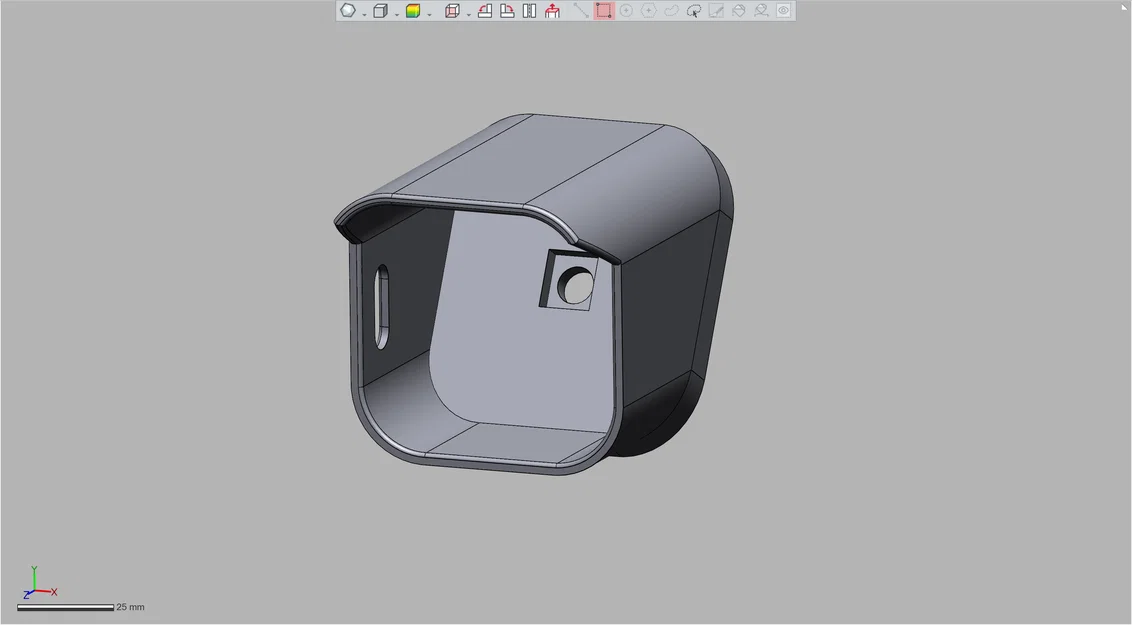Click the gray cube display style icon

[x=380, y=11]
